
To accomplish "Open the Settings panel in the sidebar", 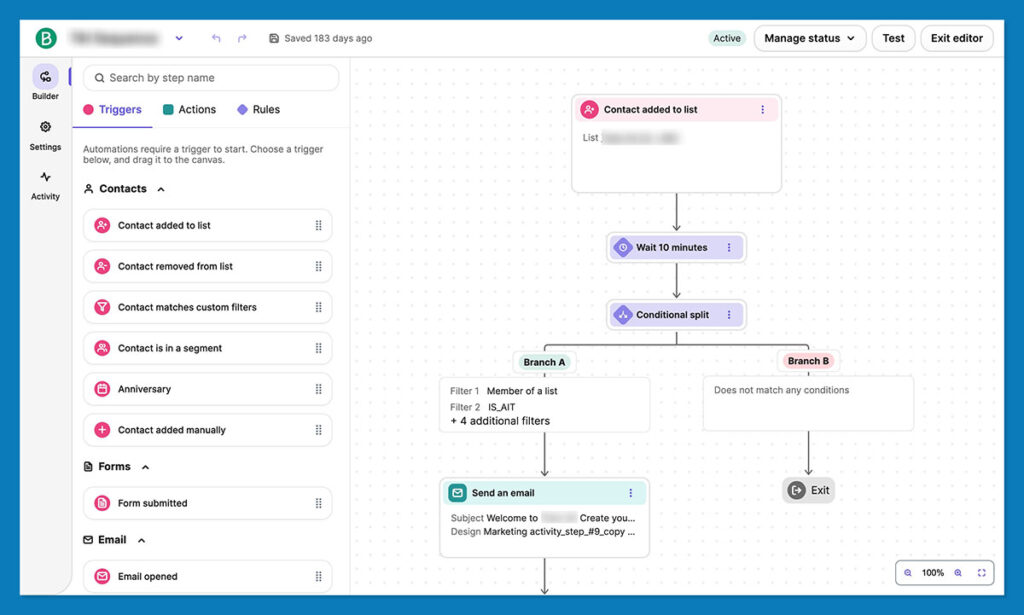I will (x=45, y=133).
